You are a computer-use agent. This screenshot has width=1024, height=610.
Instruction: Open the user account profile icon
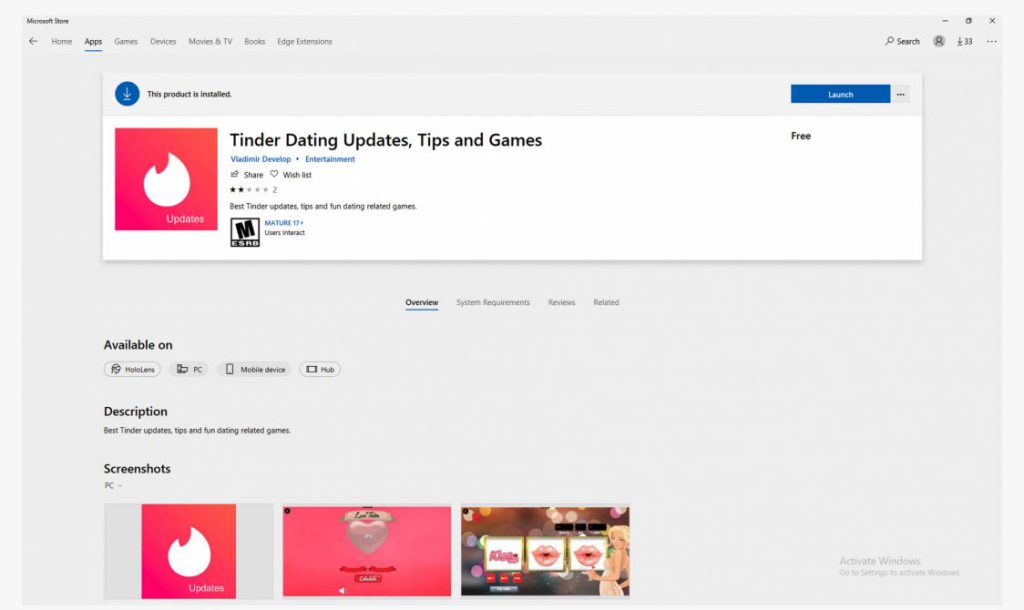click(938, 41)
